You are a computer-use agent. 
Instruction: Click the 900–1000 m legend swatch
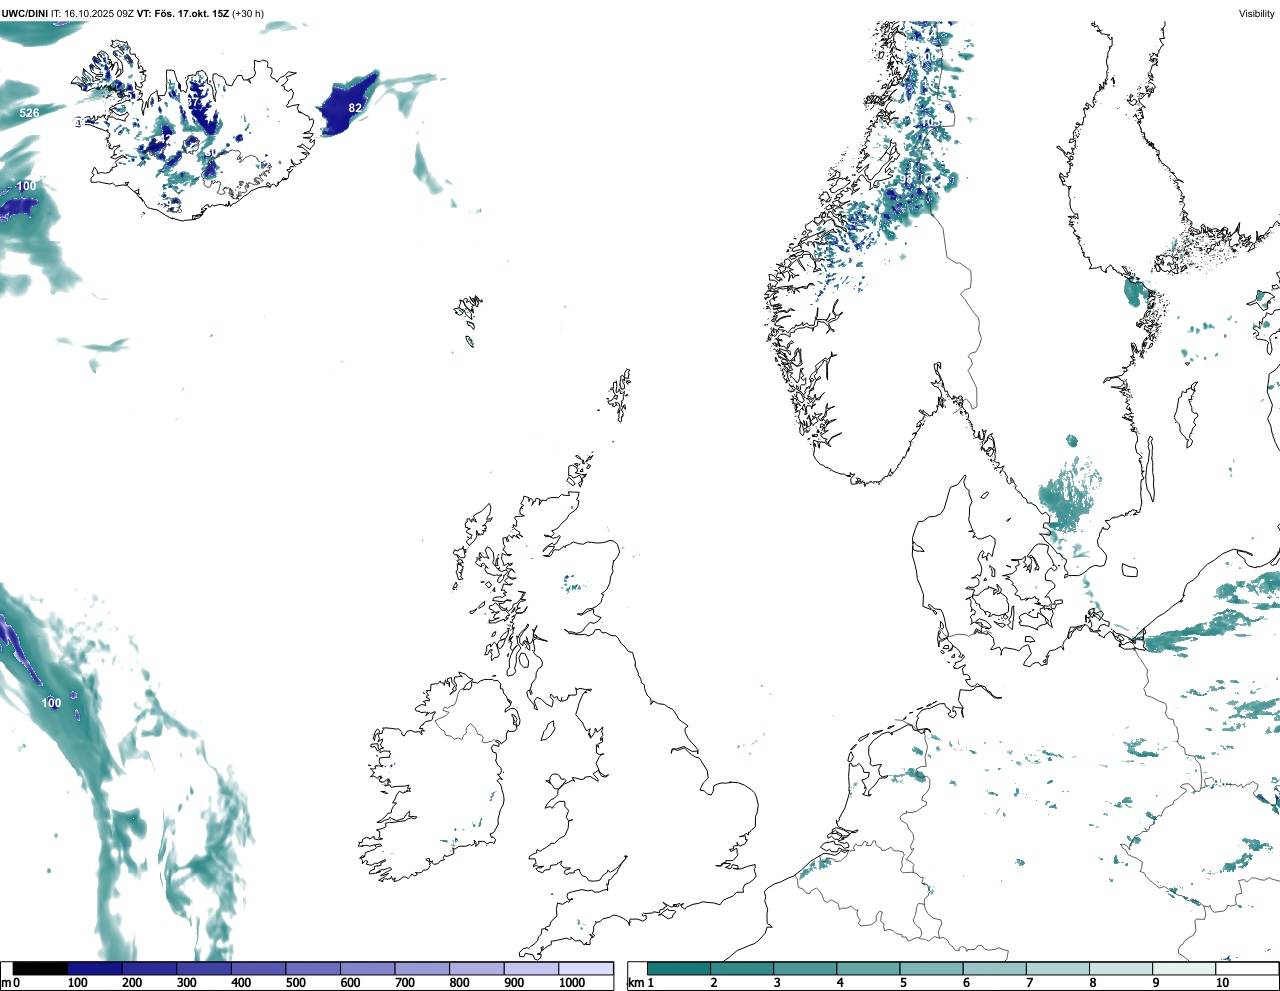click(531, 968)
